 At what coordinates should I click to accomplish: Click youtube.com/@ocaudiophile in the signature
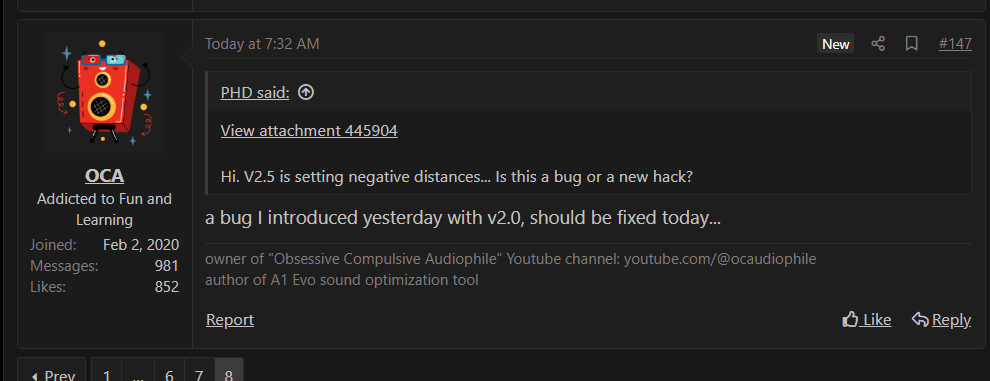point(720,259)
